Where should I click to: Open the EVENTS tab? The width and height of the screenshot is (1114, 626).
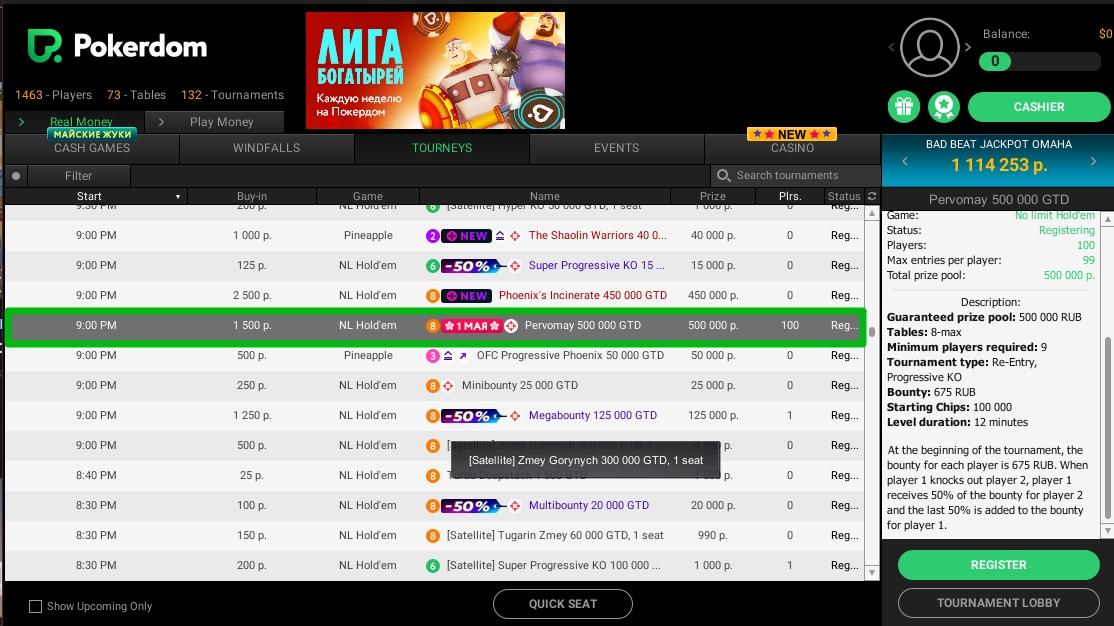point(617,148)
